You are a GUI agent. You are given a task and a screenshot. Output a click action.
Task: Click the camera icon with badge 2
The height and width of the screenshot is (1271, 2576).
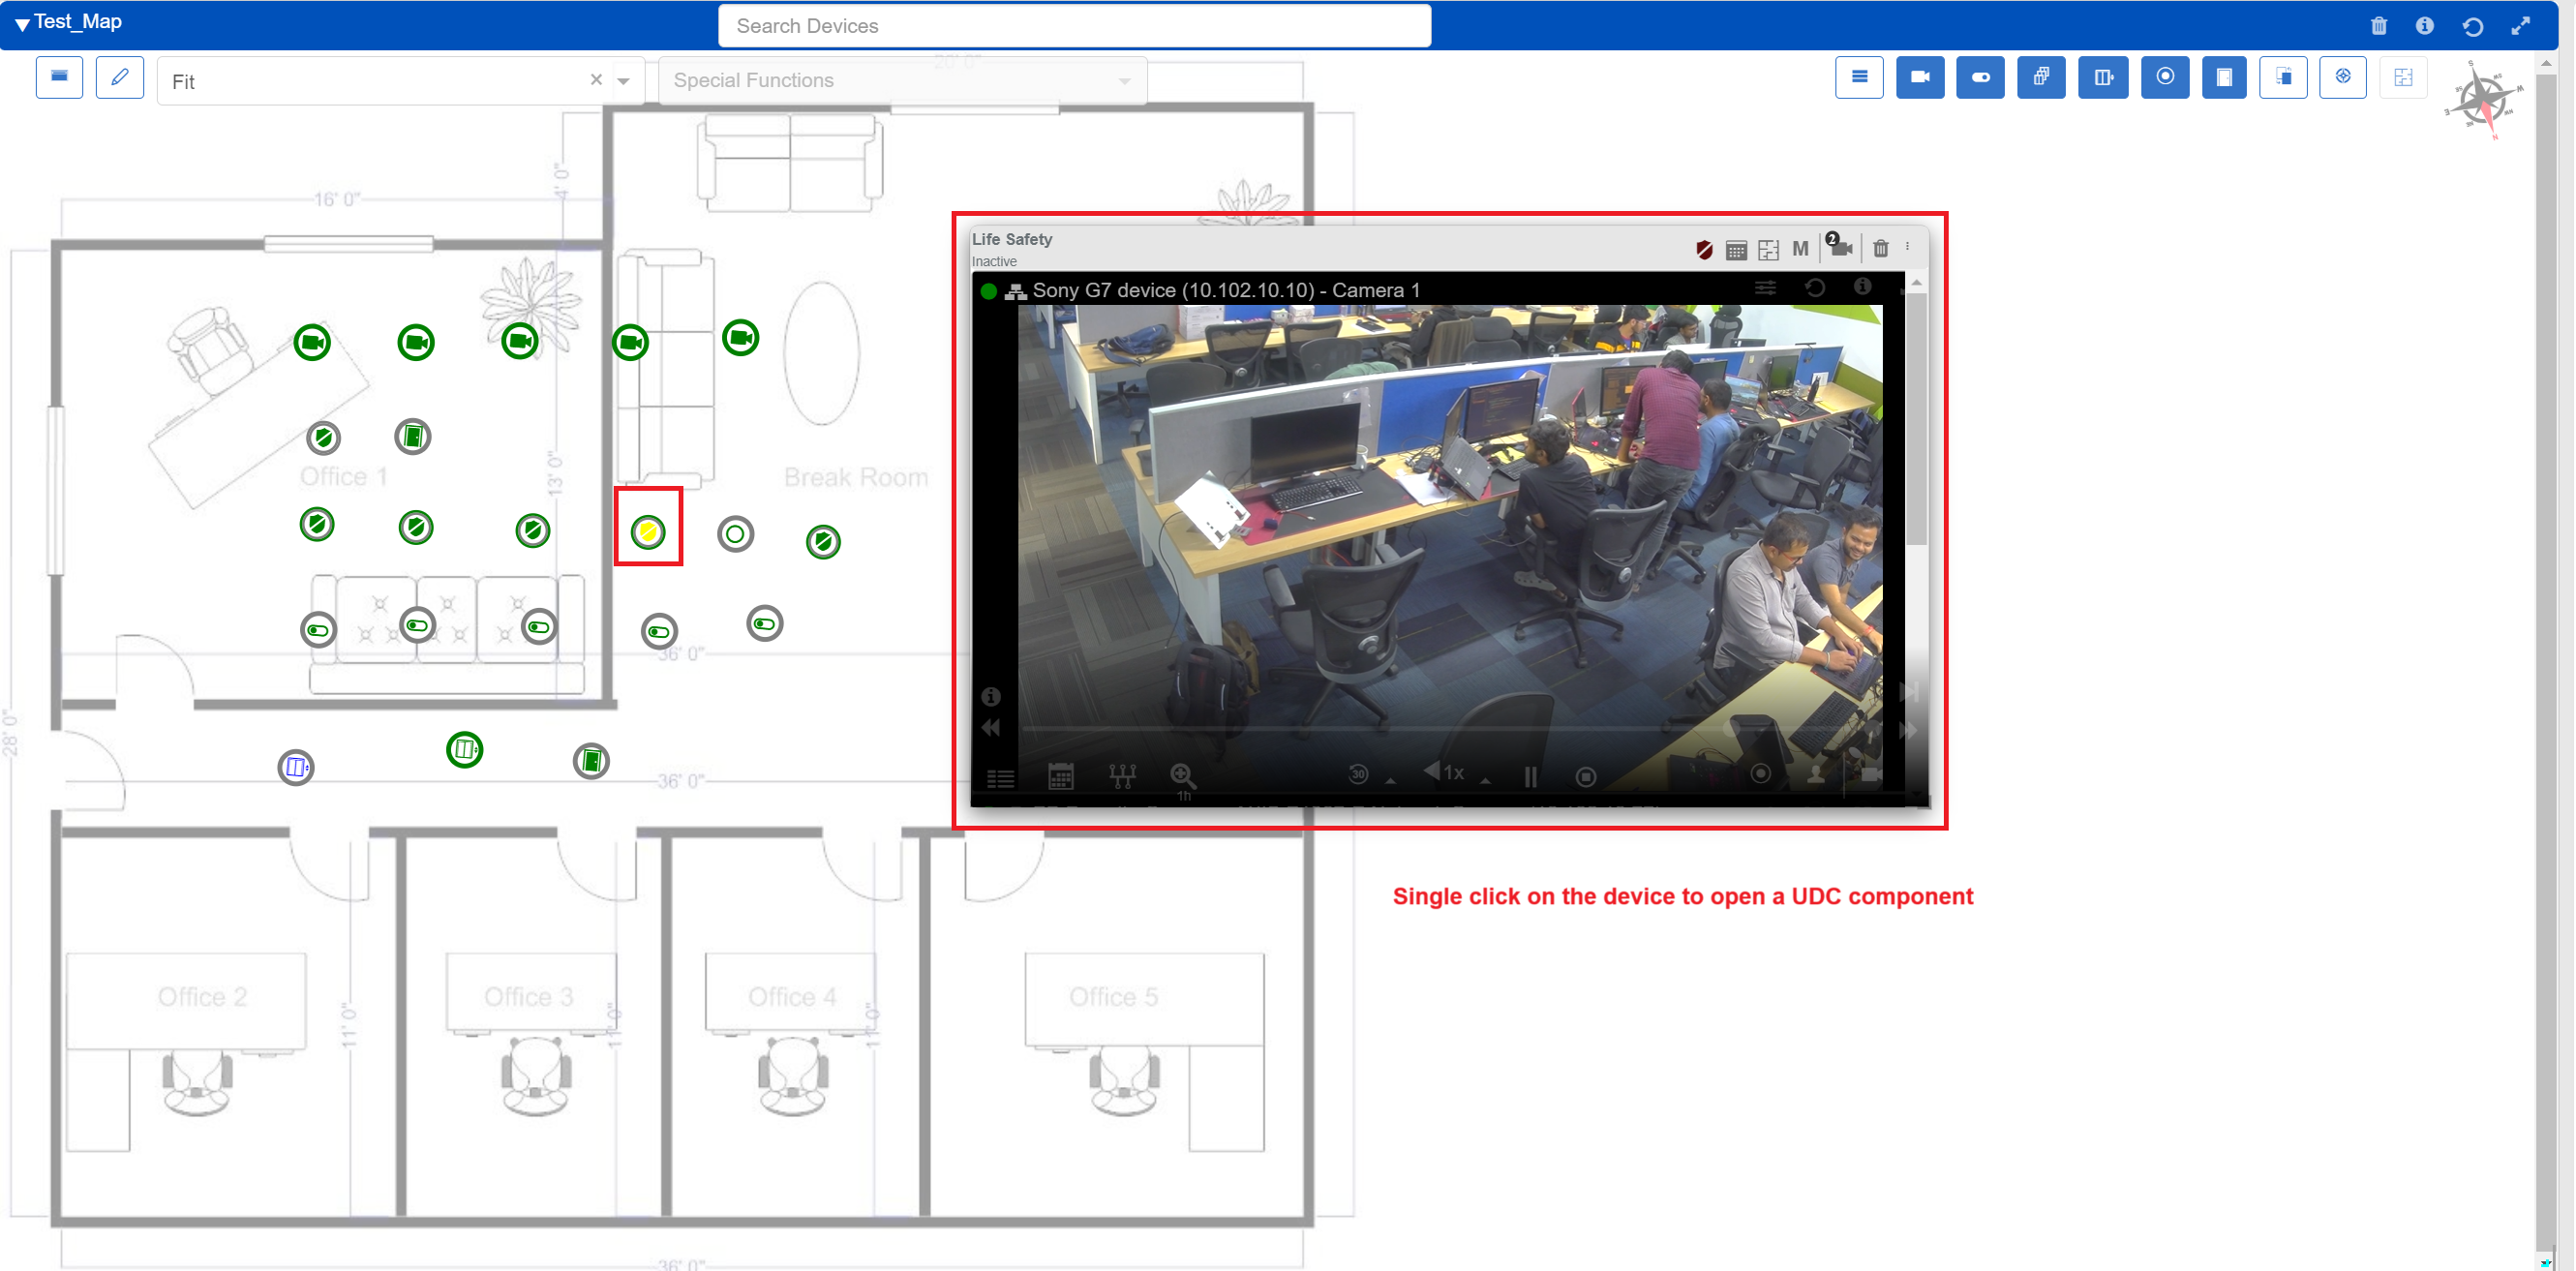(x=1840, y=247)
